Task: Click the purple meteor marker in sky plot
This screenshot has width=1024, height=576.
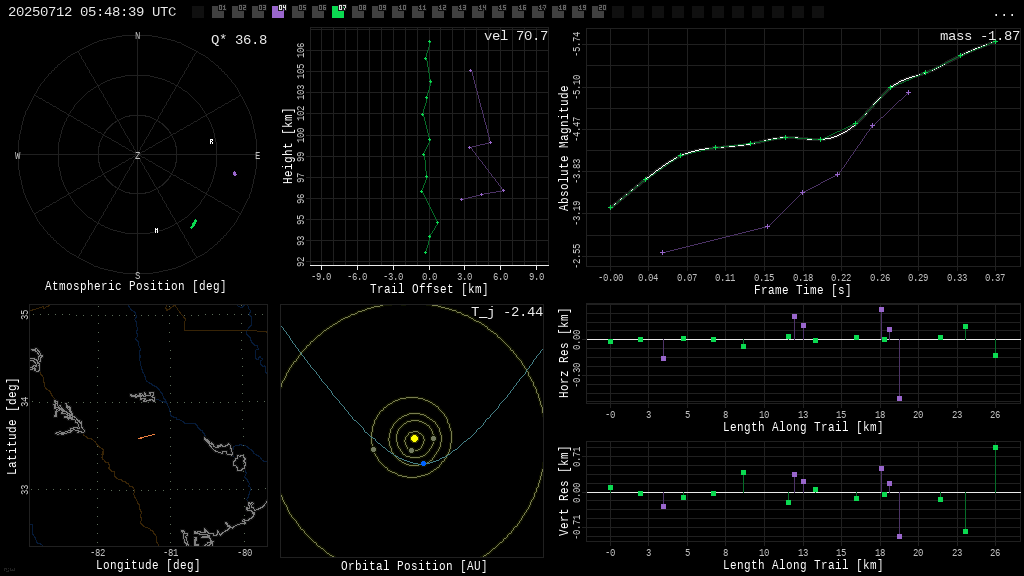Action: pyautogui.click(x=235, y=173)
